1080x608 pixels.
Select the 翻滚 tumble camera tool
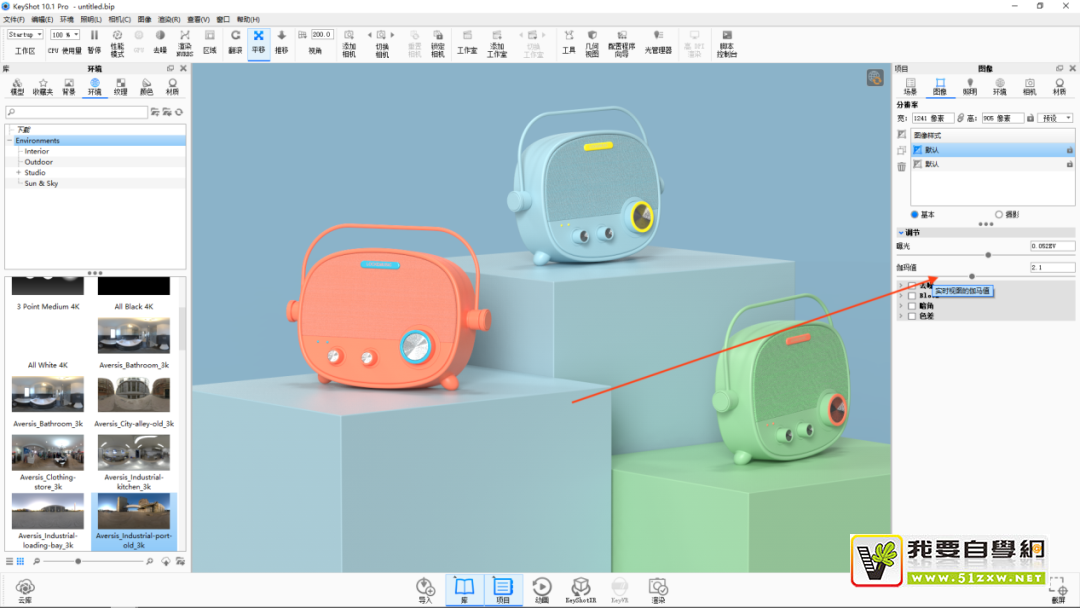tap(236, 42)
